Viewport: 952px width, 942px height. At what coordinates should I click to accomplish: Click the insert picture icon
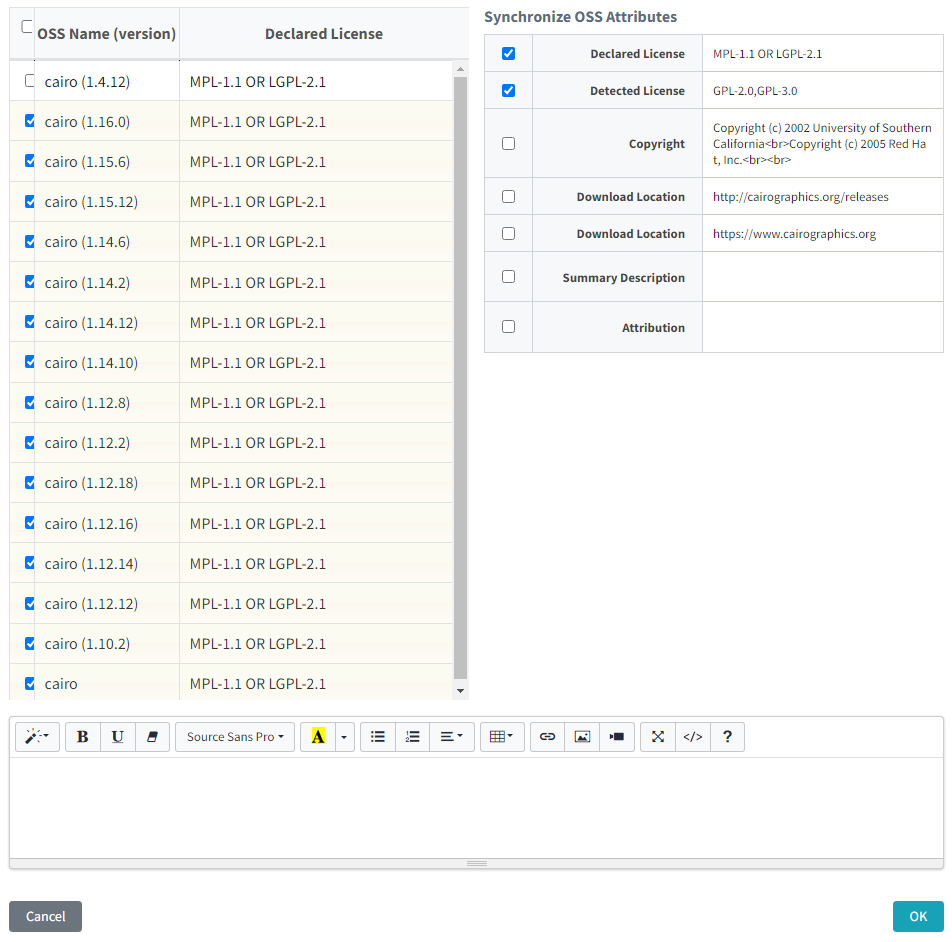[582, 736]
